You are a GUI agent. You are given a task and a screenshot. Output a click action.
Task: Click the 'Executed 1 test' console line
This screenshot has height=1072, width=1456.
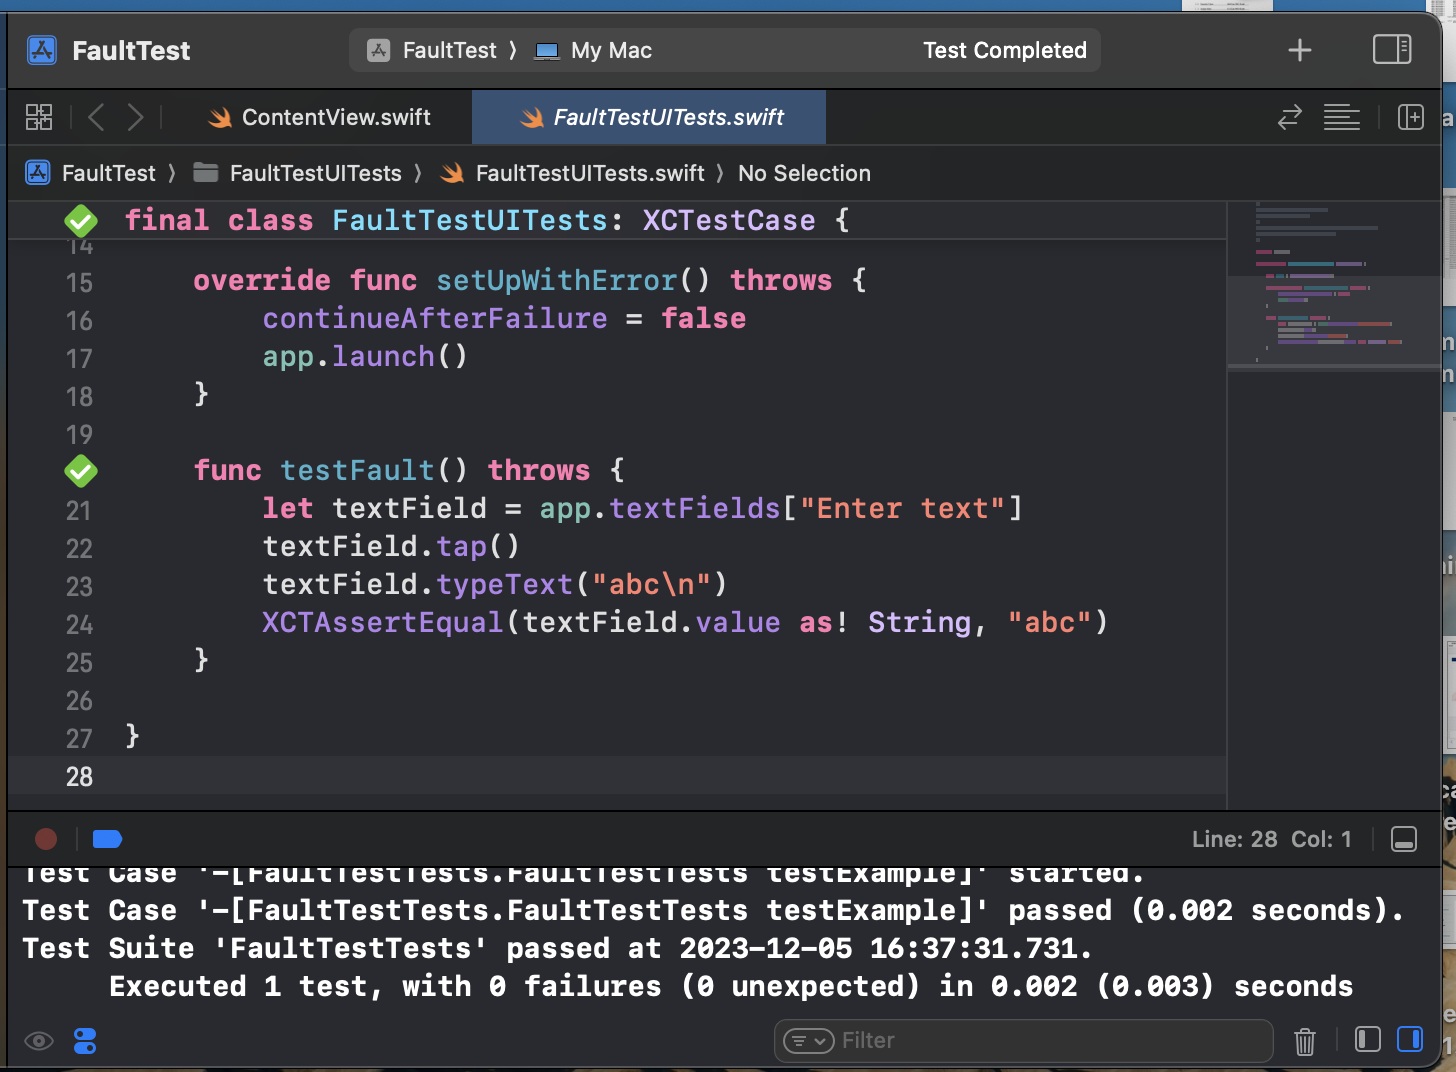(731, 986)
